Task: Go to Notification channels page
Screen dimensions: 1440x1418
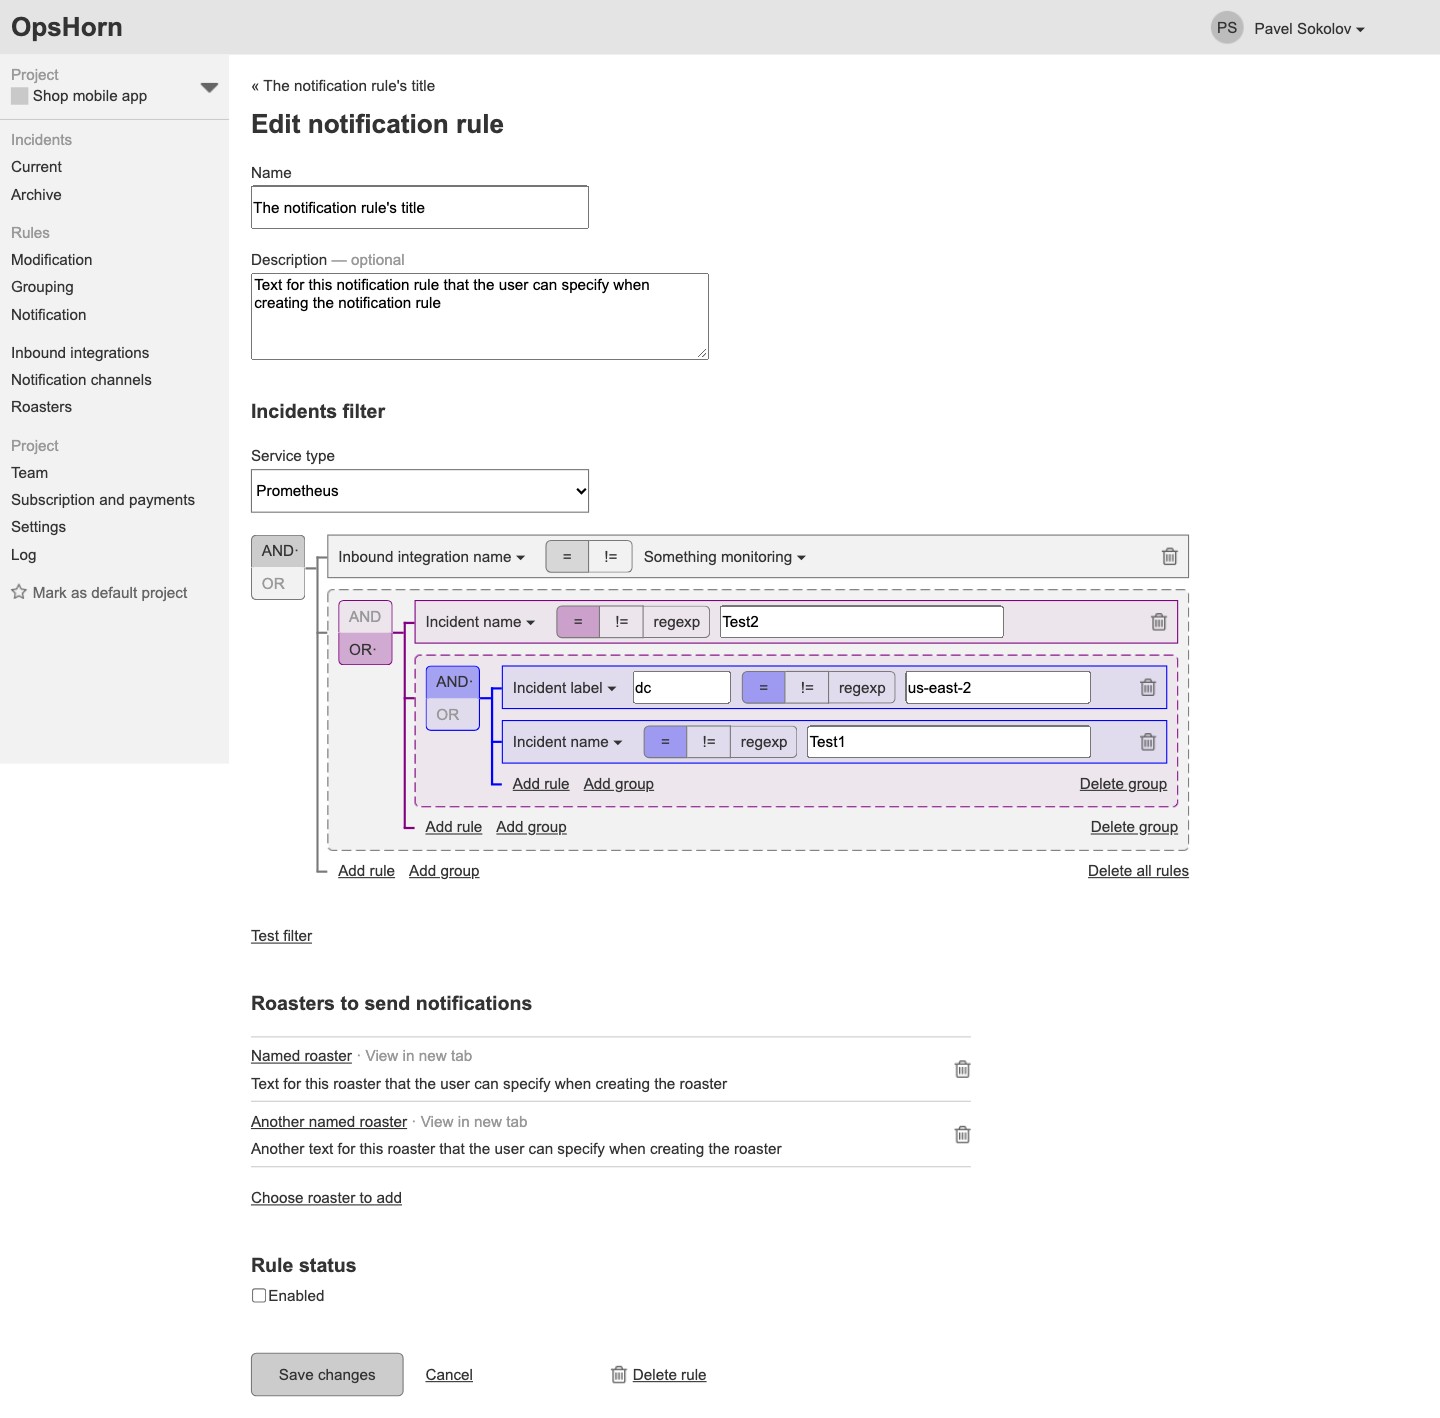Action: (x=81, y=380)
